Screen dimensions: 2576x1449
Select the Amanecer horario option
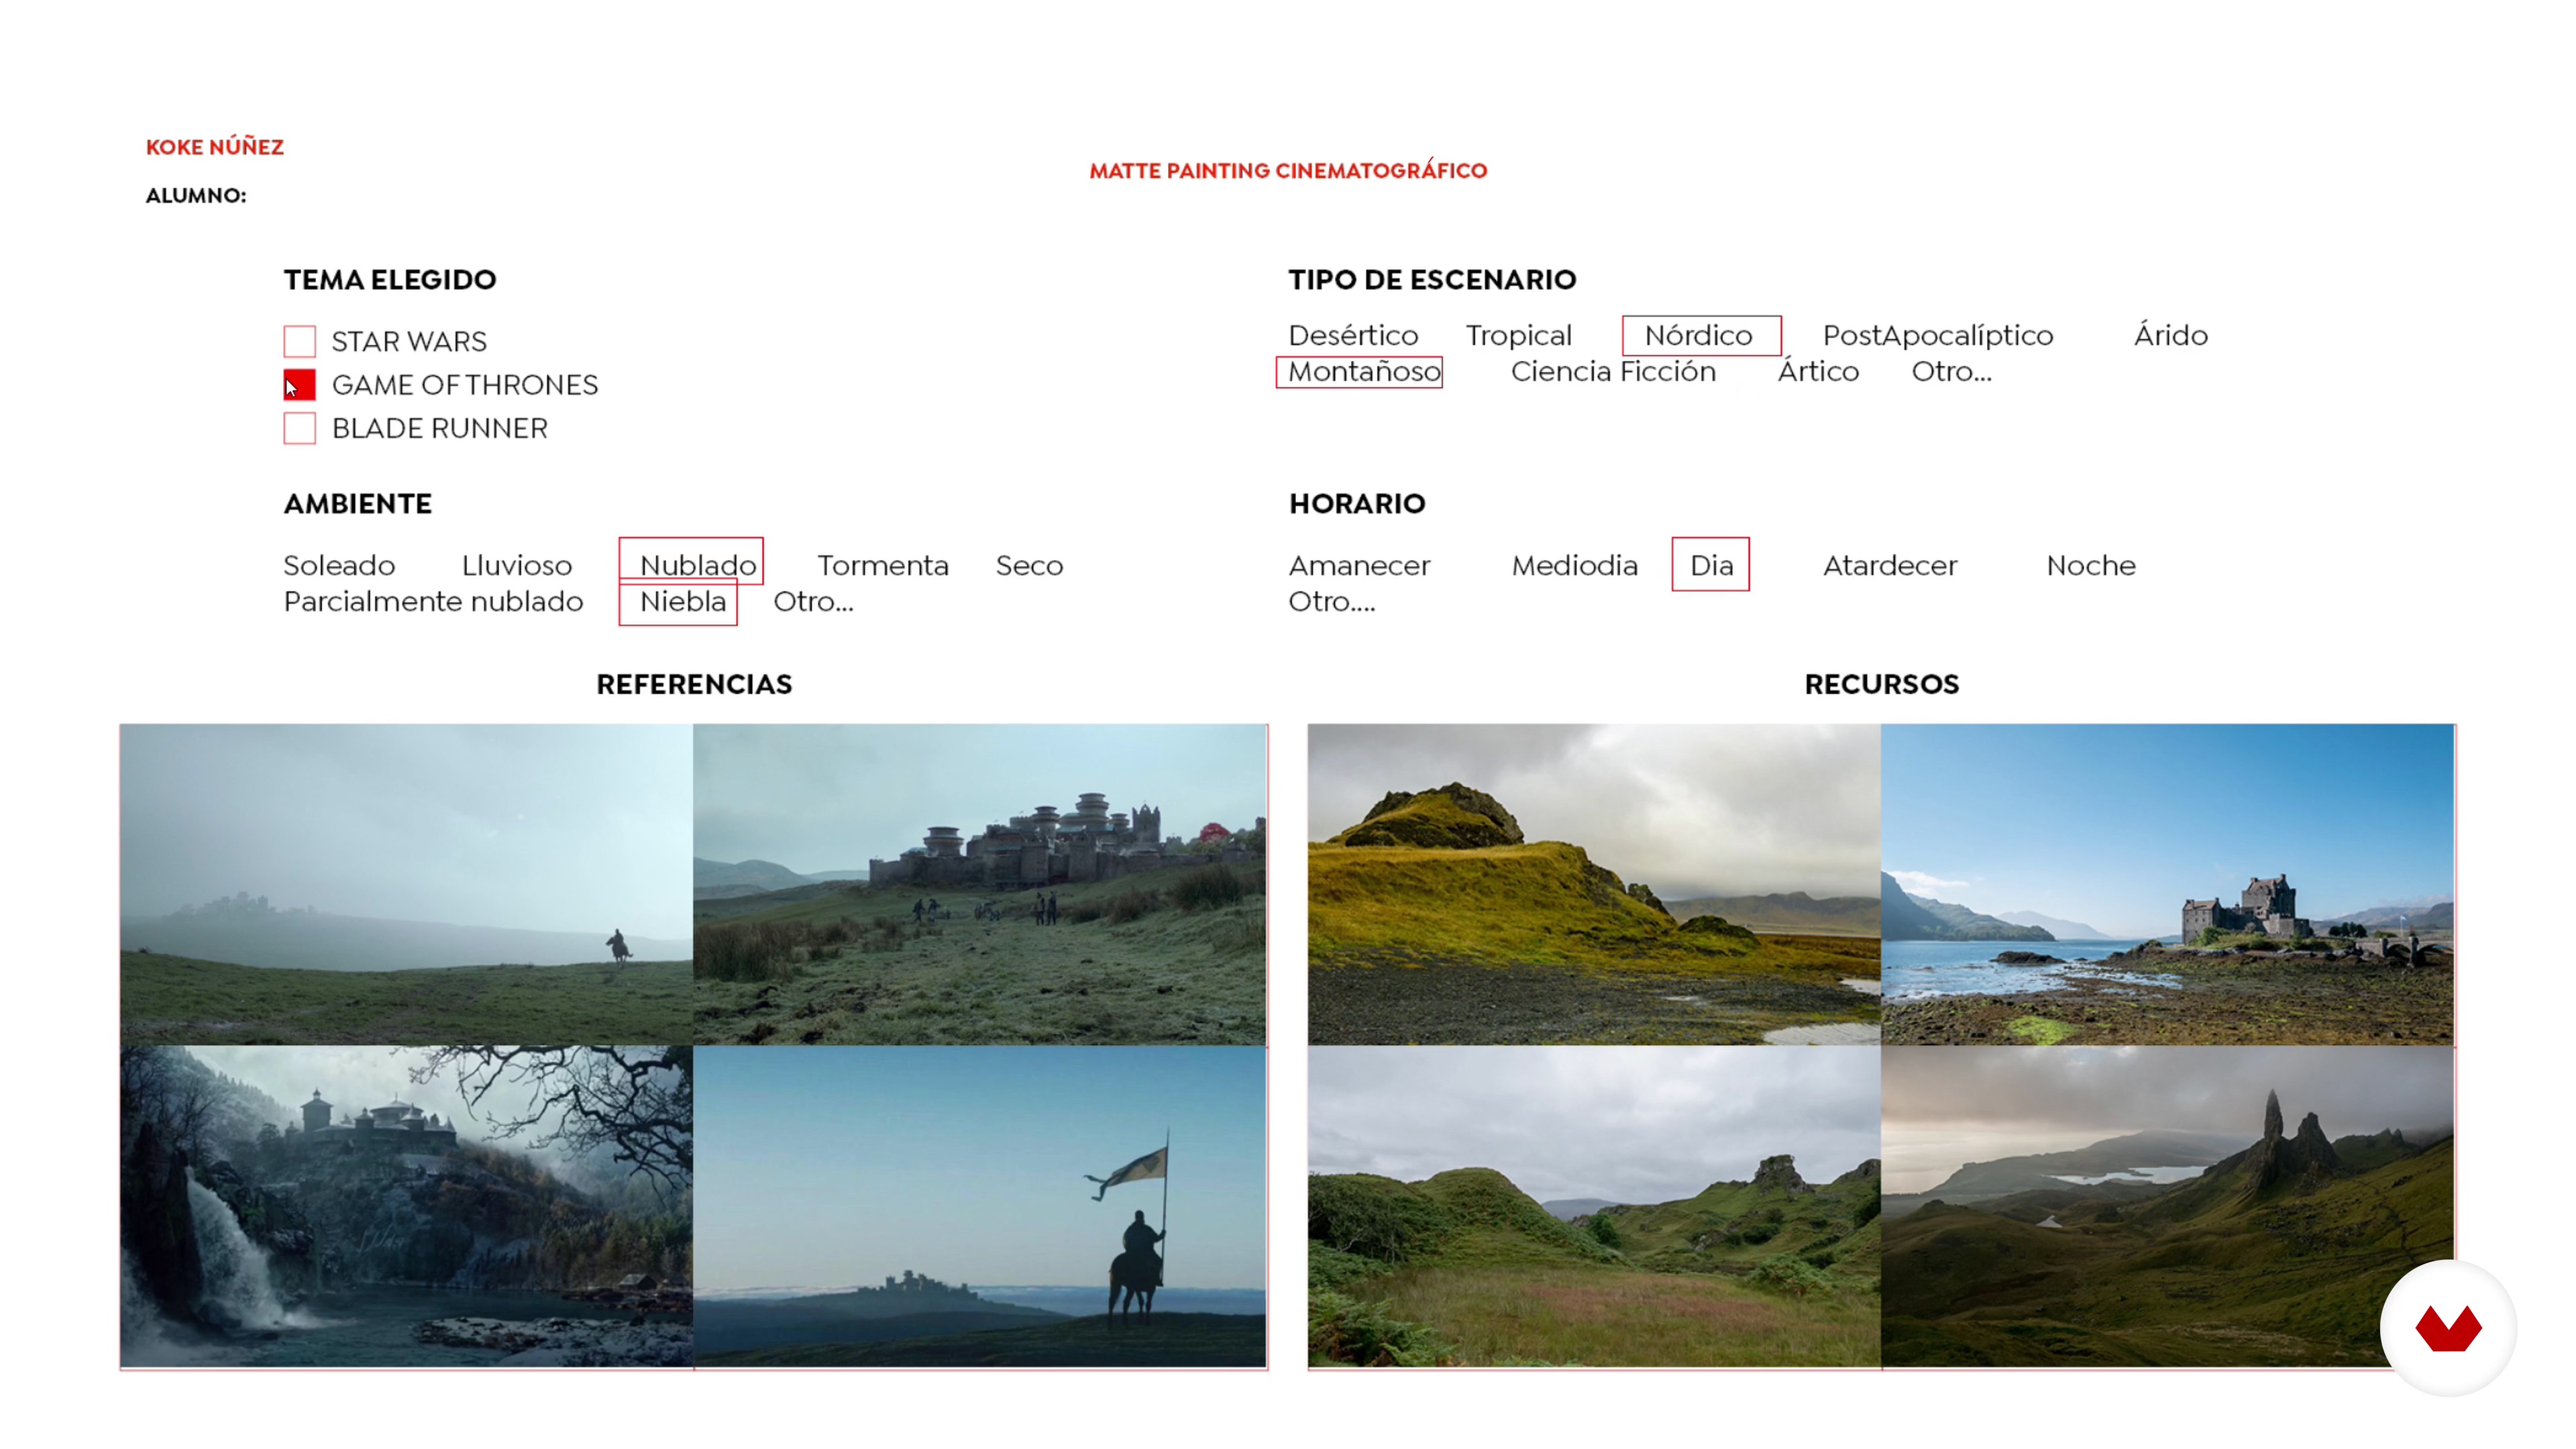coord(1359,565)
